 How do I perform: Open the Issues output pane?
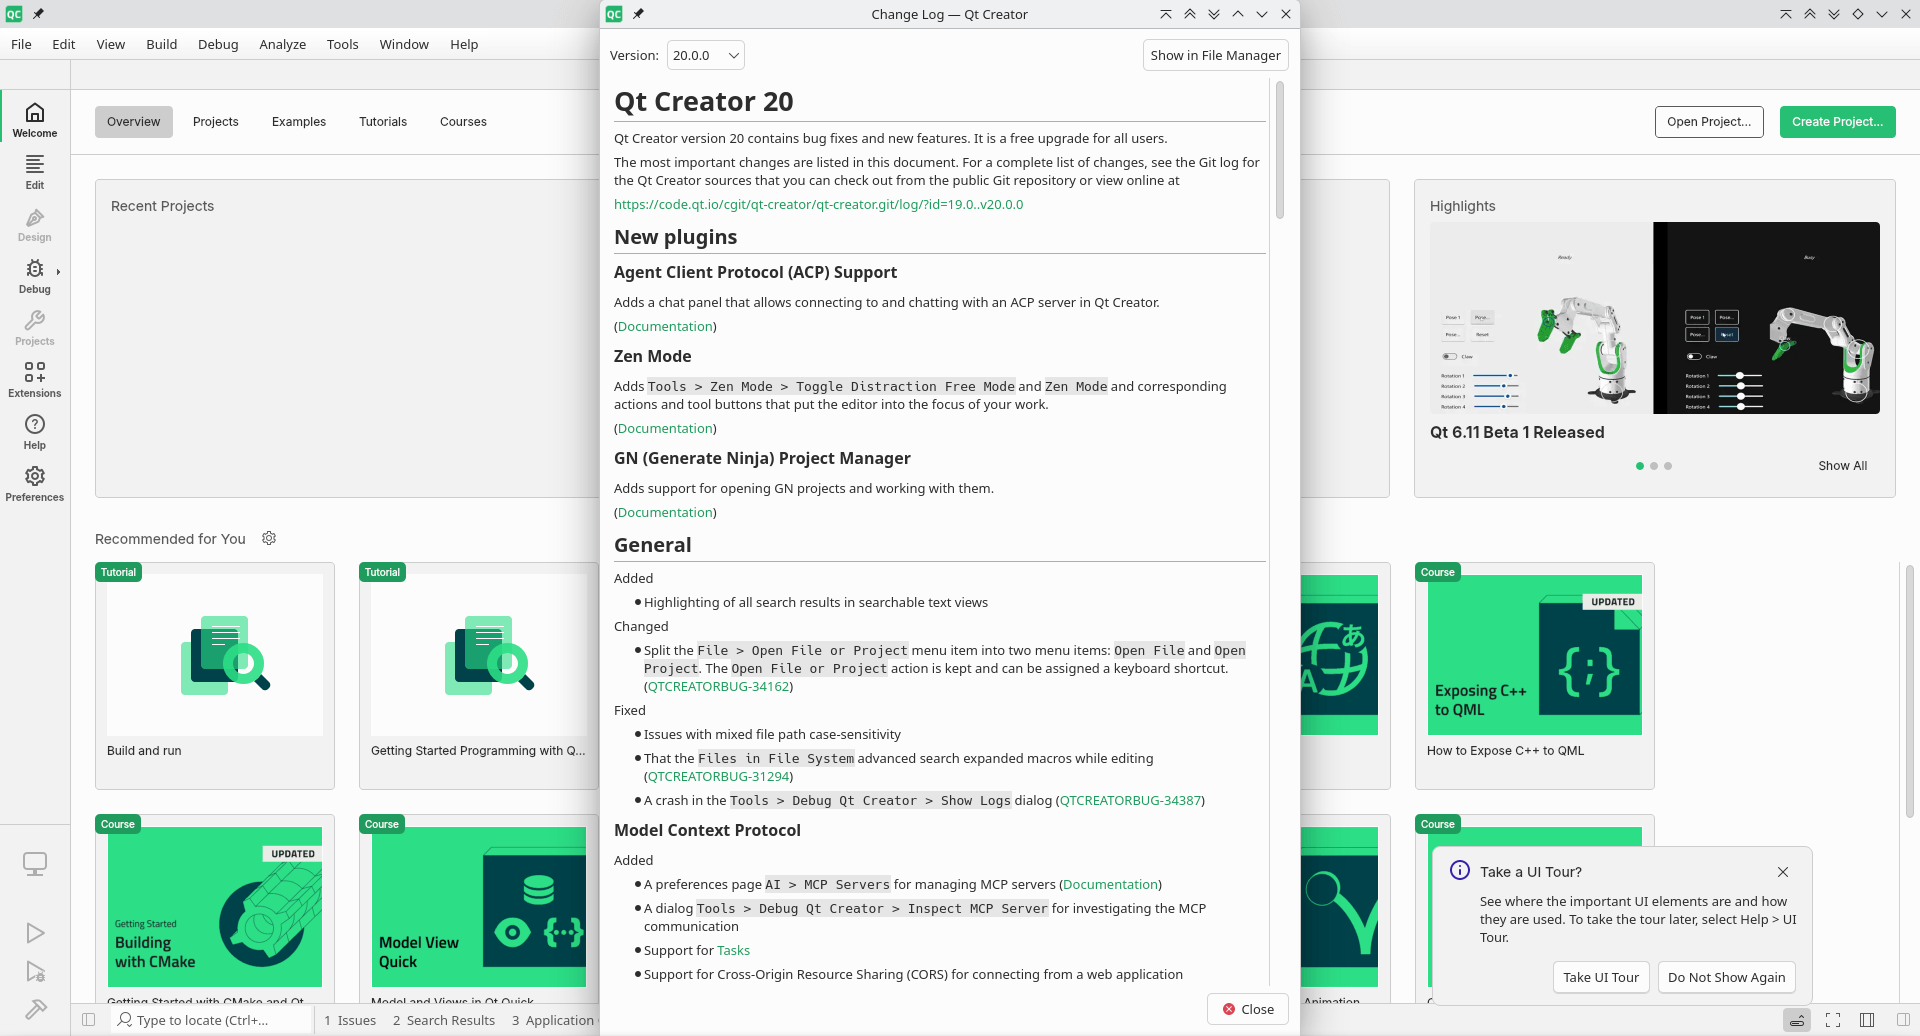pyautogui.click(x=350, y=1020)
